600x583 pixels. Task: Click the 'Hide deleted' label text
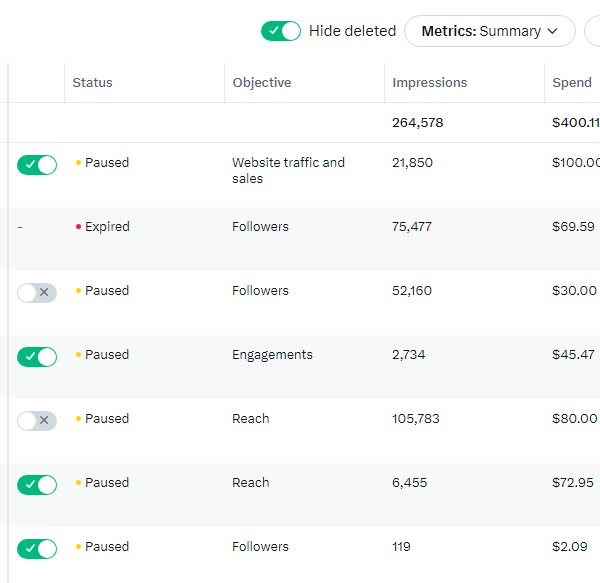[x=352, y=31]
